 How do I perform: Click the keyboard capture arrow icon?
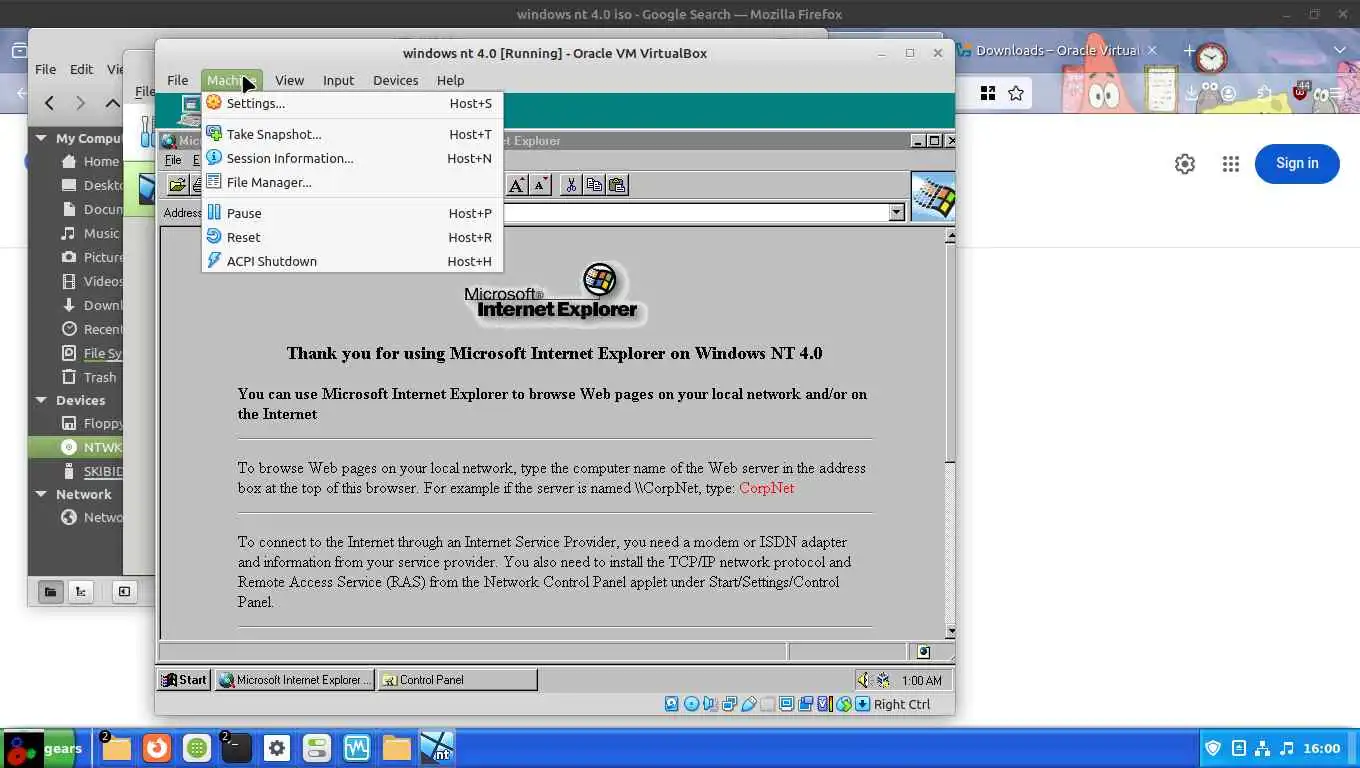point(862,704)
